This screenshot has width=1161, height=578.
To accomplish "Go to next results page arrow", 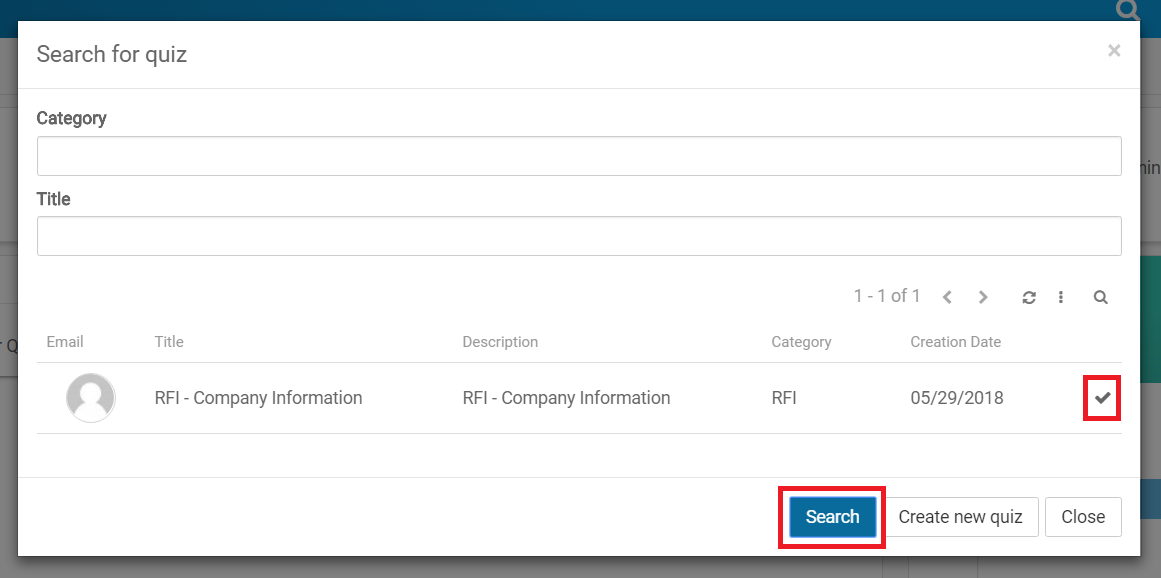I will (983, 297).
